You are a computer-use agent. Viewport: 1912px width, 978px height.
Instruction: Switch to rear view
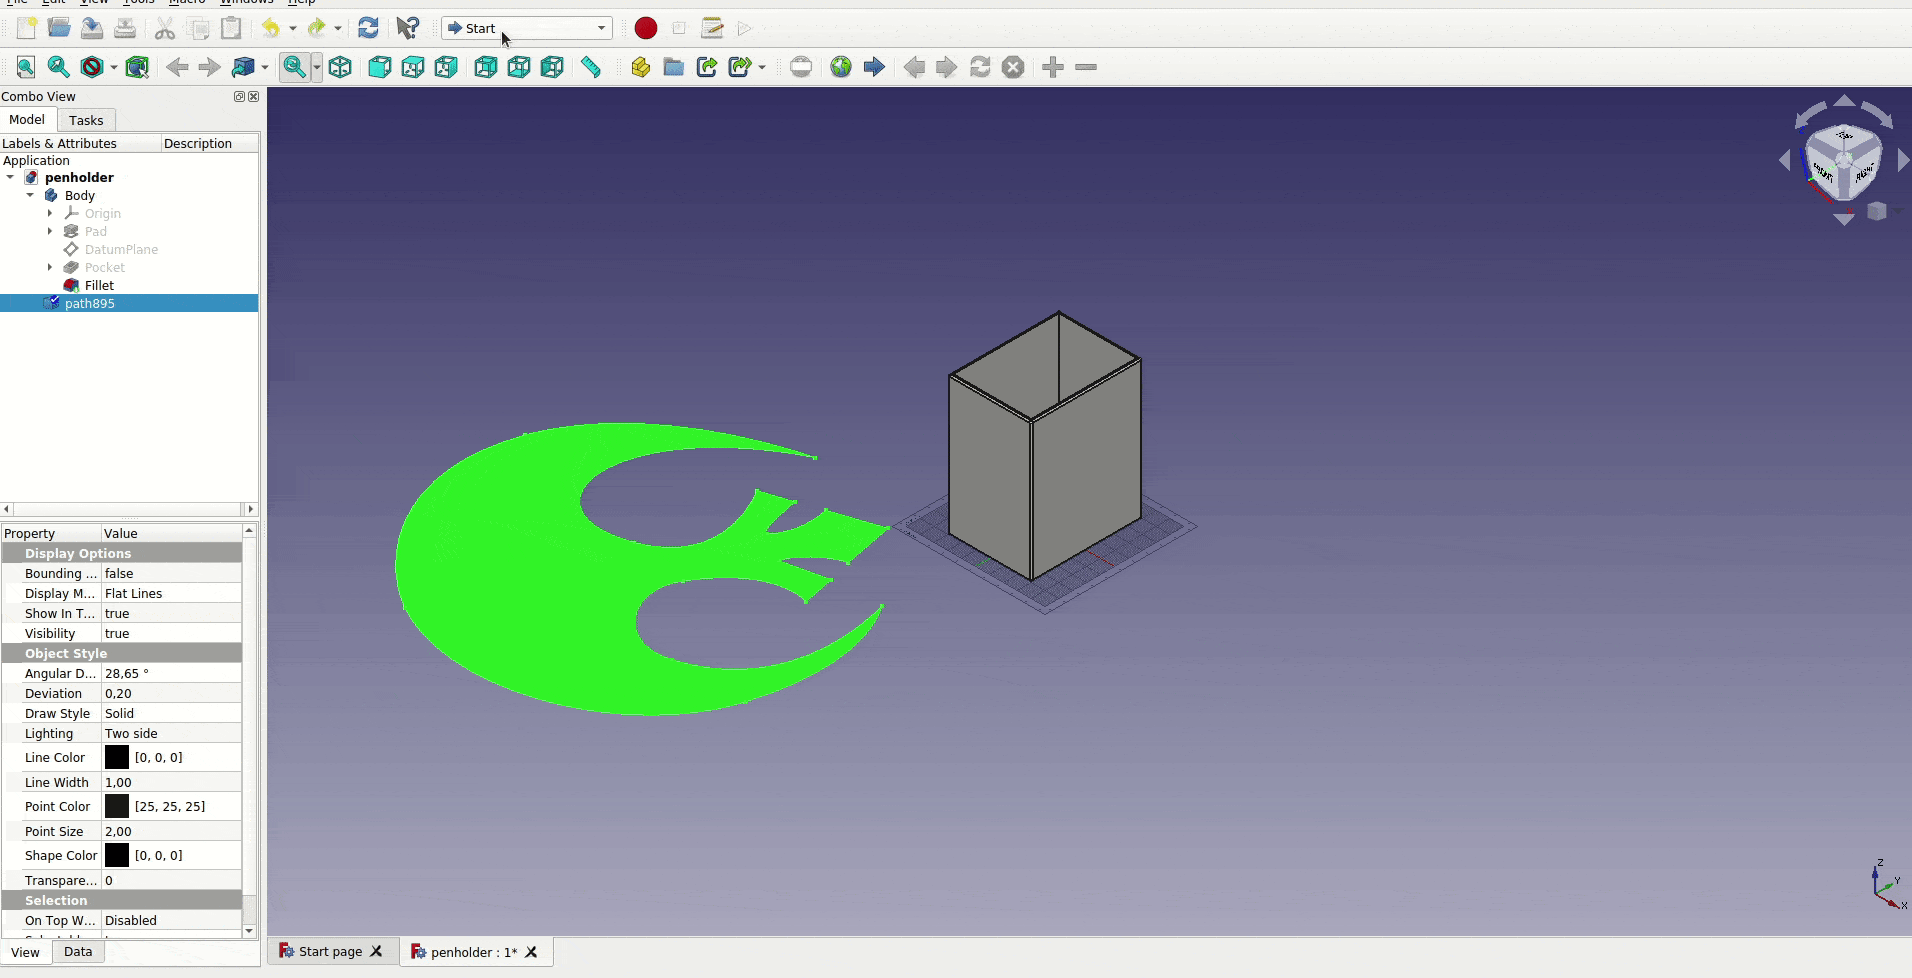coord(486,67)
